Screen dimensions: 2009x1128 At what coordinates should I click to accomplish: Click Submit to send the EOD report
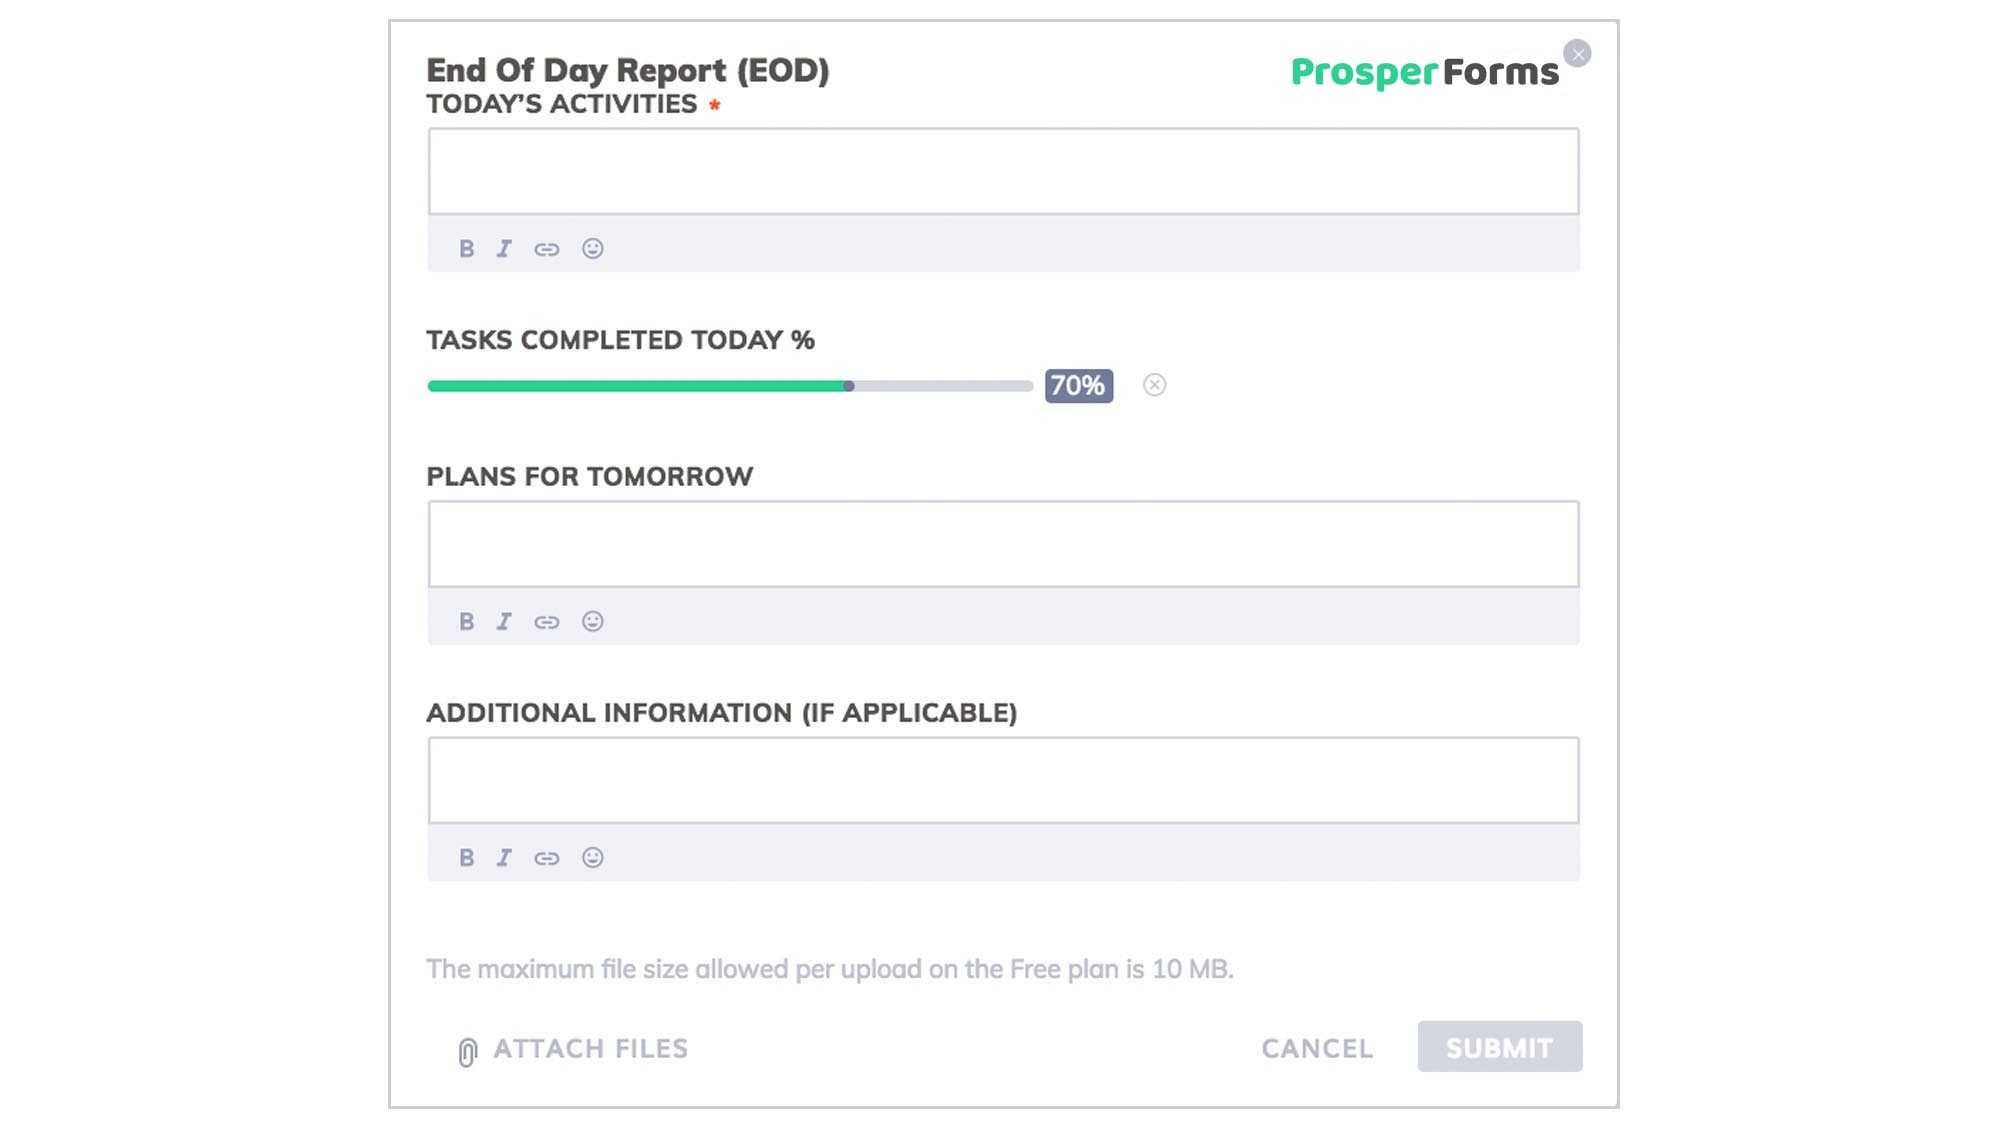[x=1498, y=1047]
